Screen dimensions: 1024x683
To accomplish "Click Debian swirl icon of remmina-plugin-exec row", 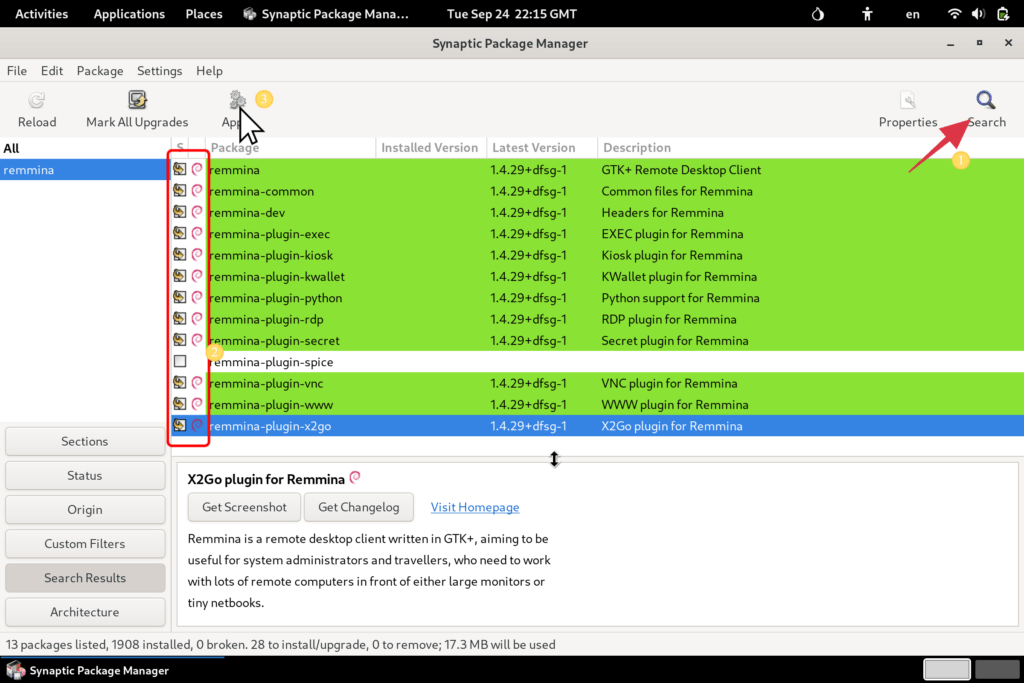I will [197, 233].
